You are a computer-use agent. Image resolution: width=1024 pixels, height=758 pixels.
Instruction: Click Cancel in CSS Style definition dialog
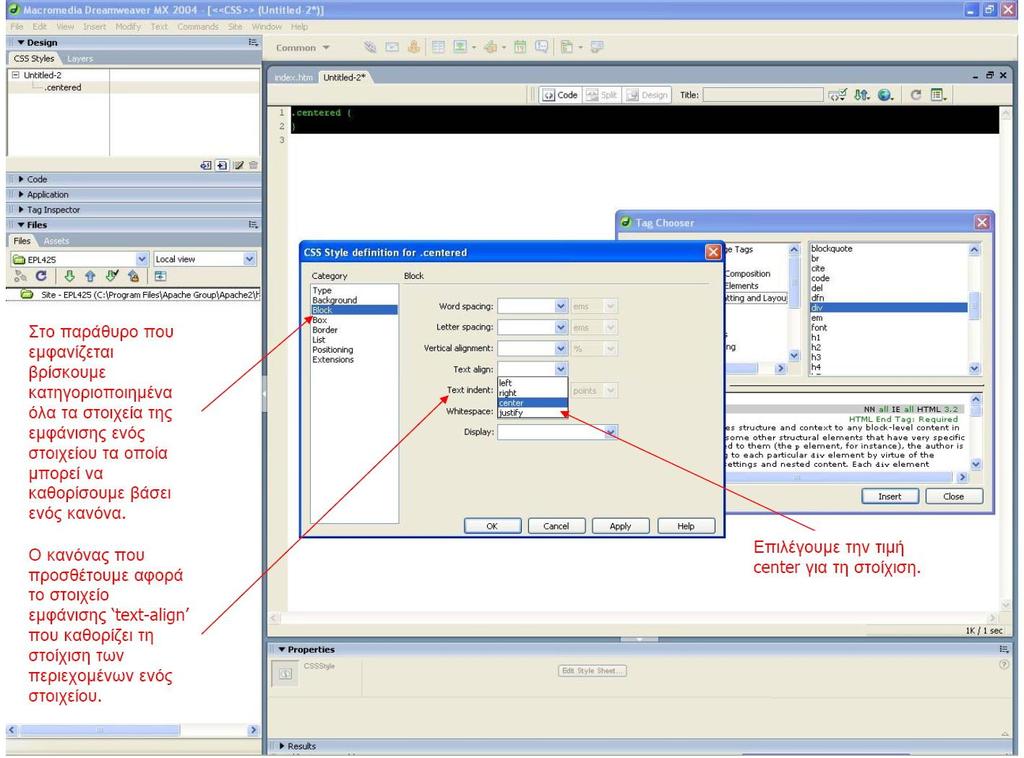pyautogui.click(x=556, y=526)
